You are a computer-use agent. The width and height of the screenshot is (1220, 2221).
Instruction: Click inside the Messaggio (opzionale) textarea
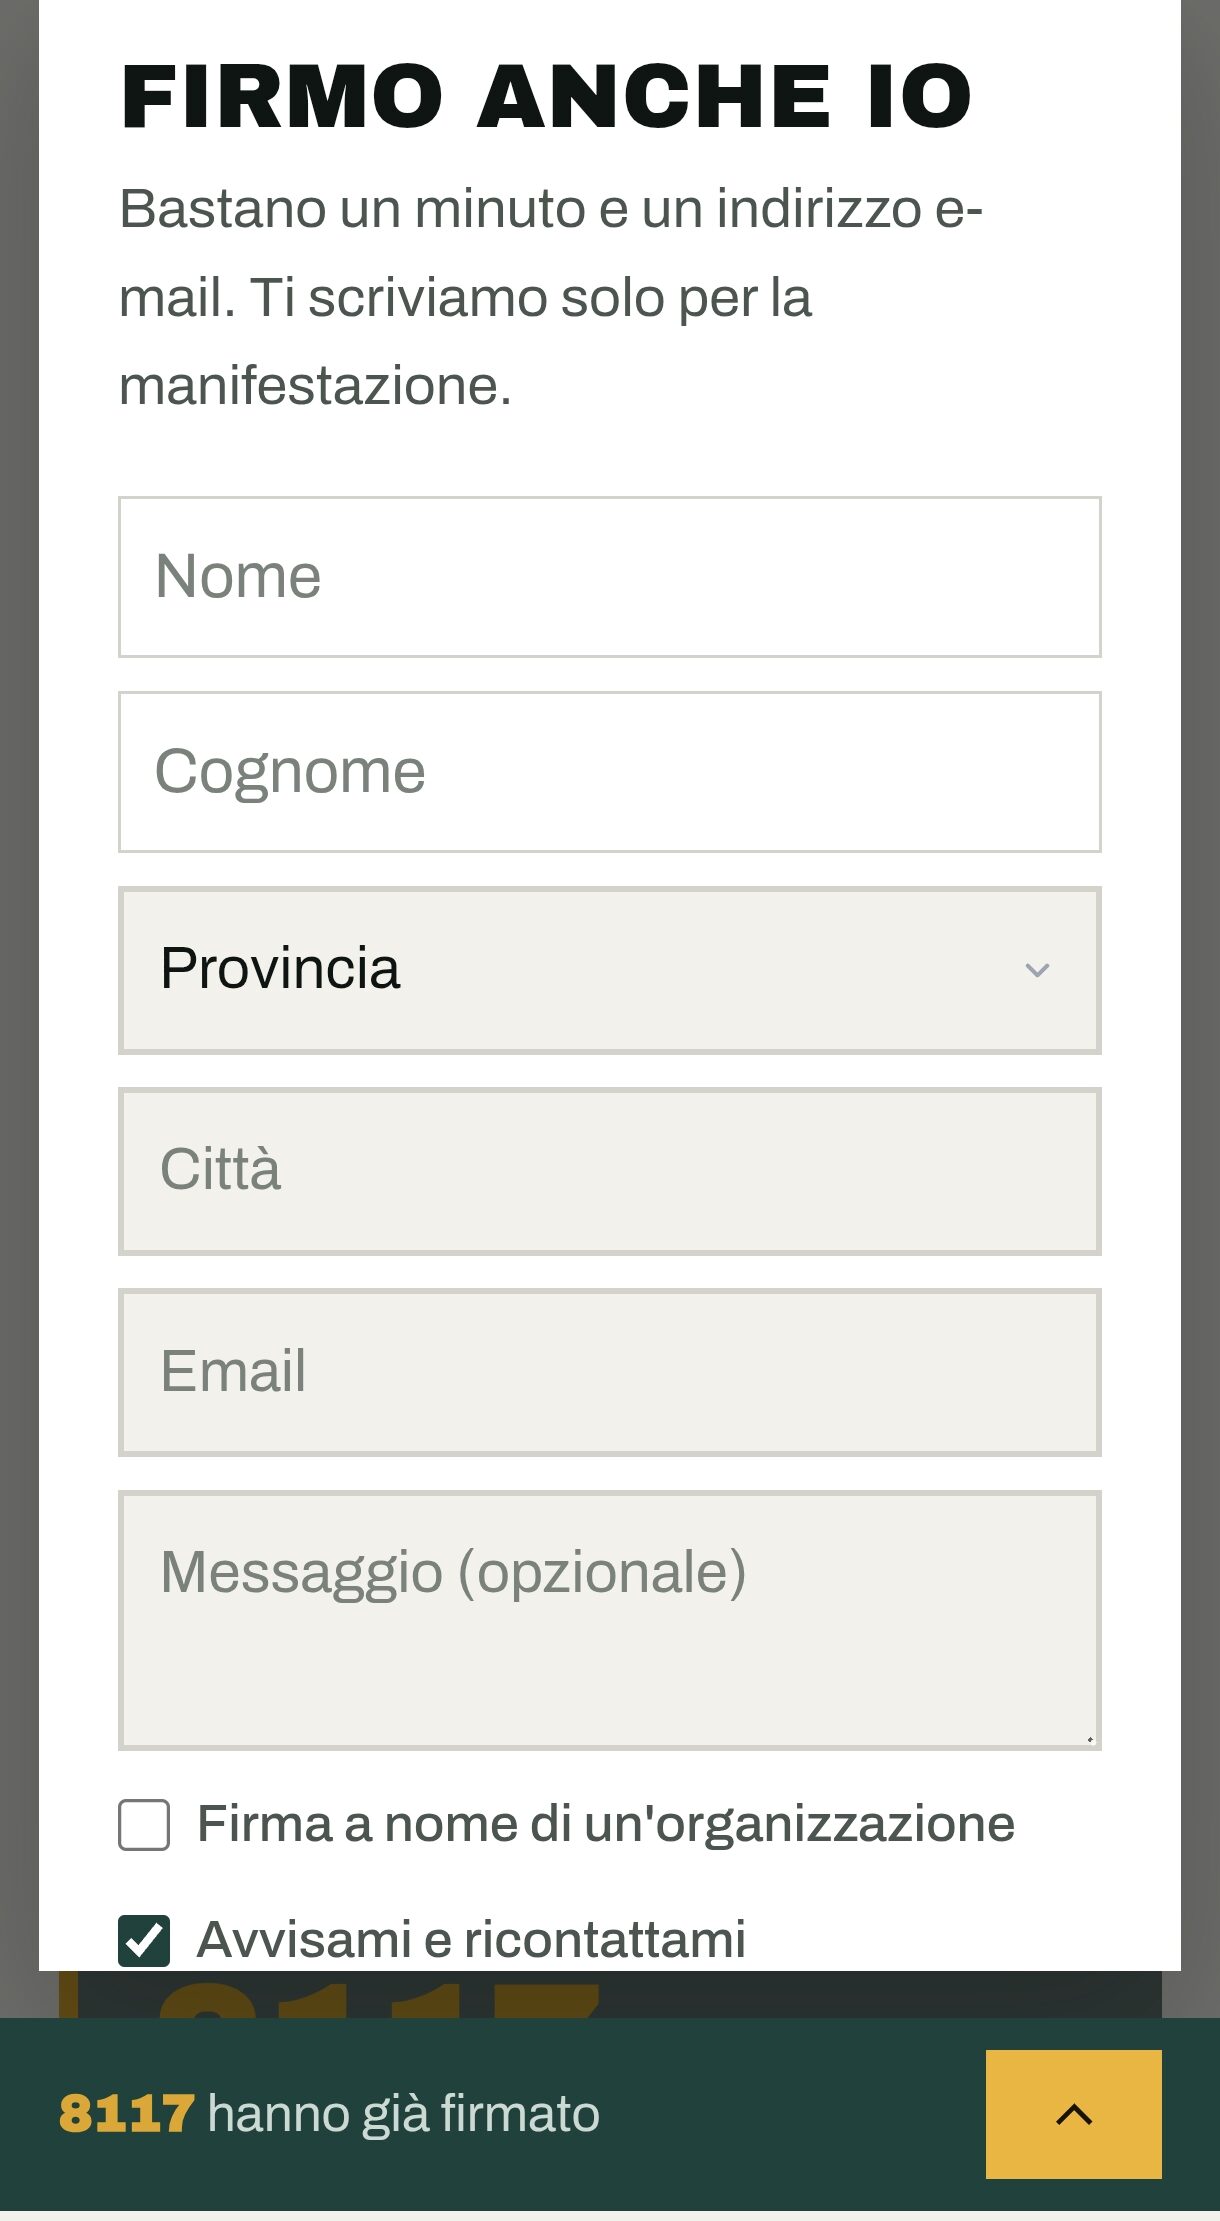click(x=610, y=1620)
